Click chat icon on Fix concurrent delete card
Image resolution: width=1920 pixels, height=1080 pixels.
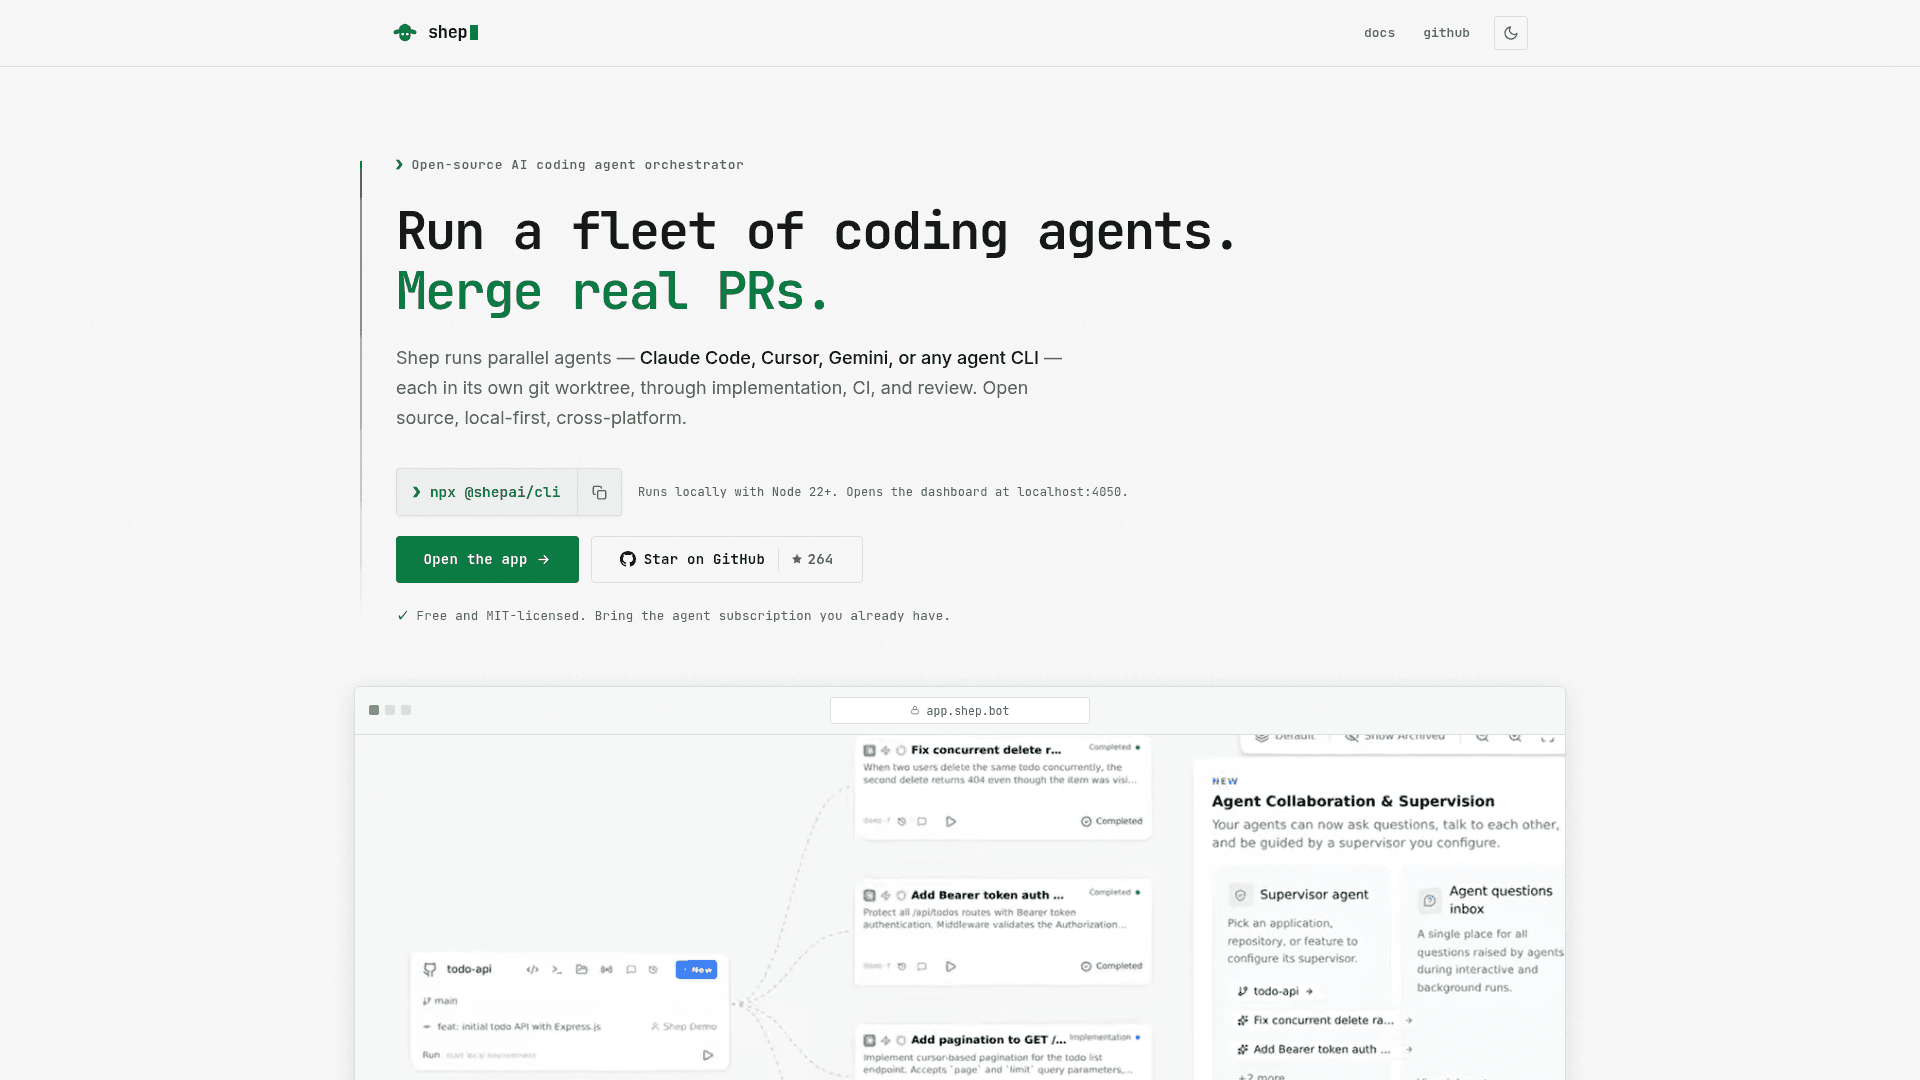(x=922, y=821)
